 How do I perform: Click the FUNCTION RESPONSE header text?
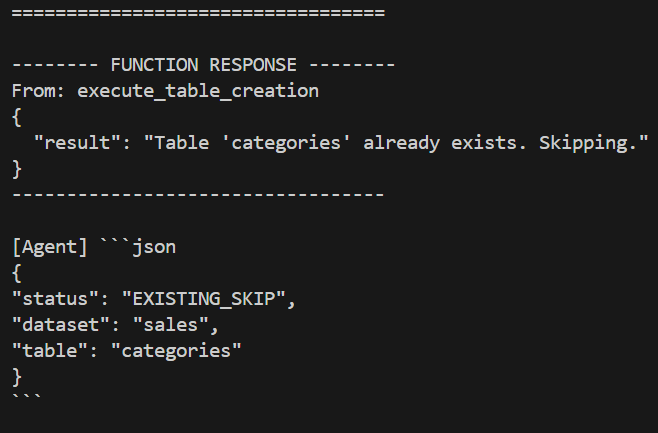[203, 65]
